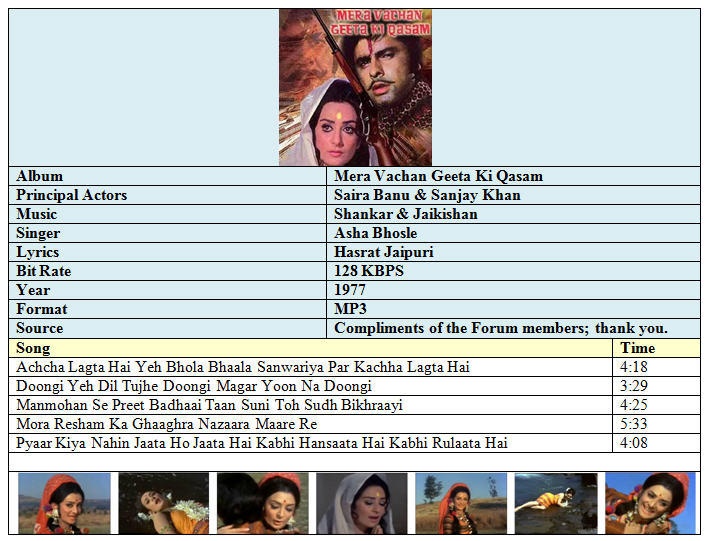Click the 'Year' row label
The height and width of the screenshot is (541, 707).
point(33,289)
